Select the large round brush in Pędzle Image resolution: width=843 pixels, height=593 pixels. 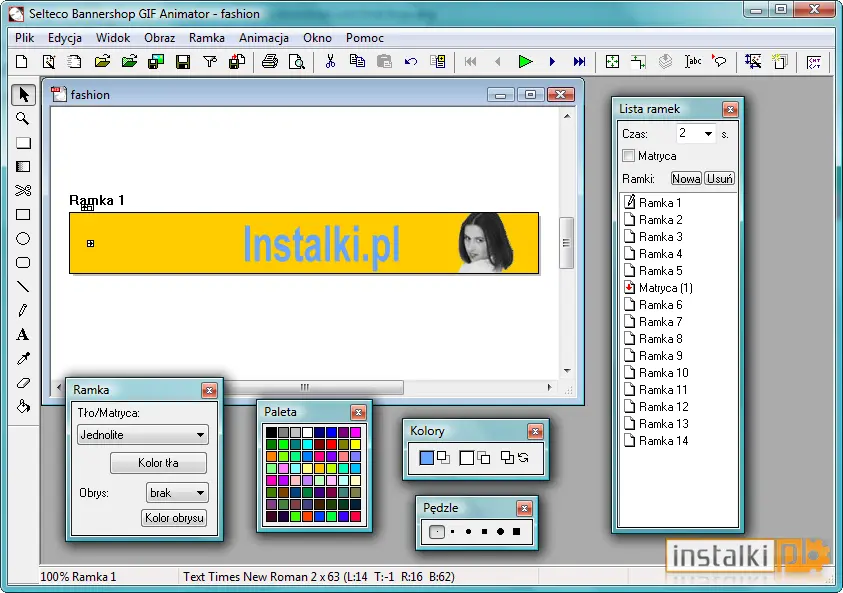pyautogui.click(x=500, y=532)
